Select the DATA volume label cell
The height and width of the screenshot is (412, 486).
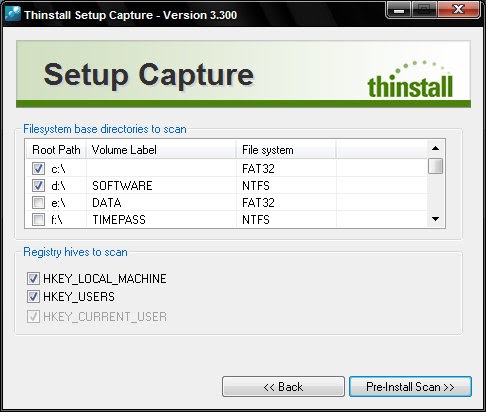(107, 203)
